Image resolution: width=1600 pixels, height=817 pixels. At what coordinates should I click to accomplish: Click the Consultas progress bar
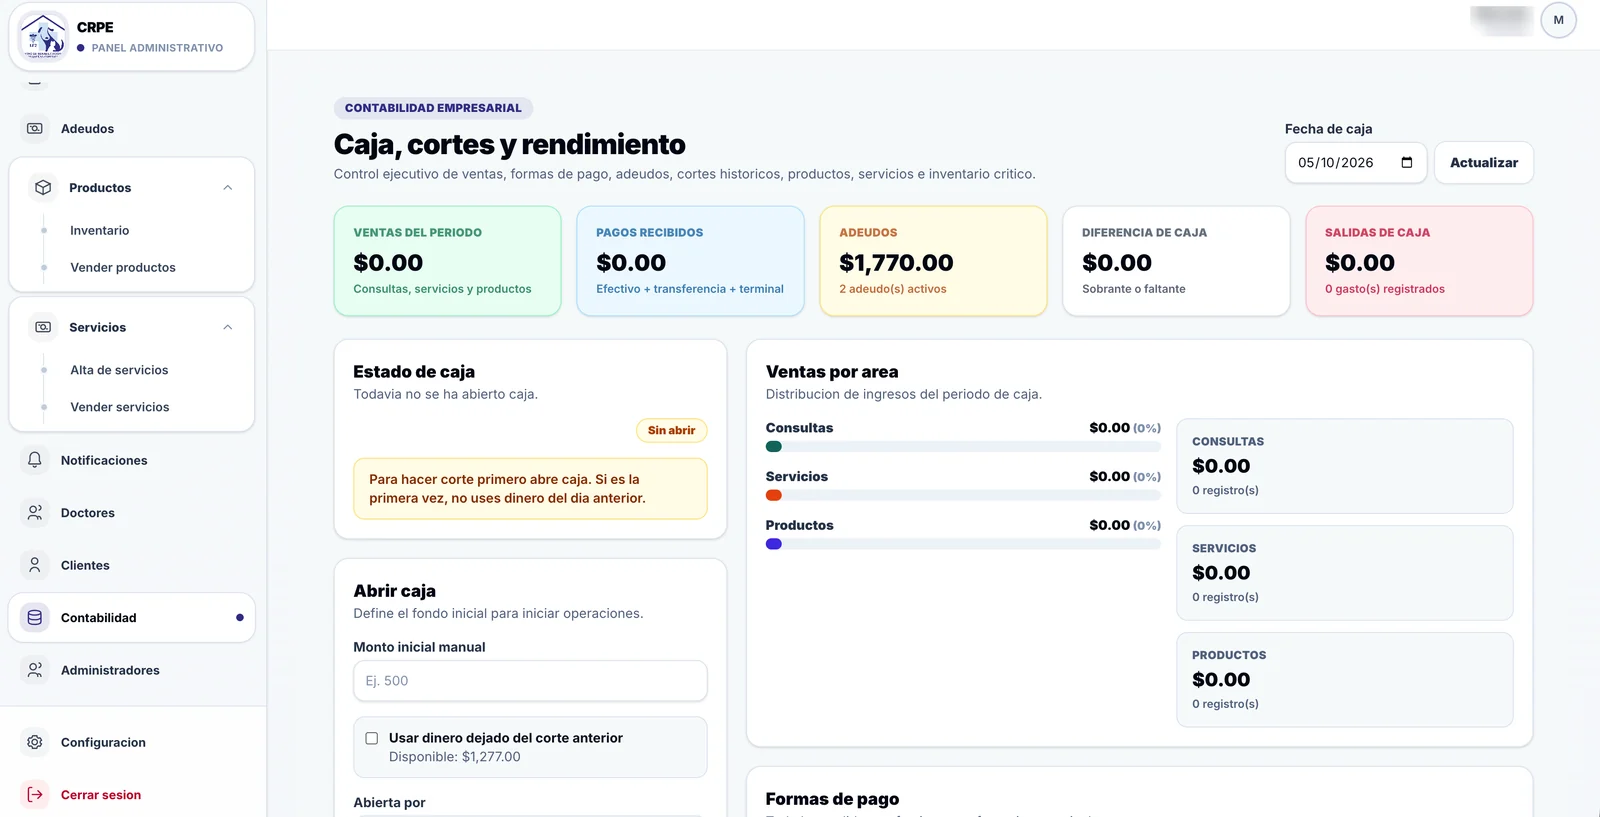click(963, 447)
